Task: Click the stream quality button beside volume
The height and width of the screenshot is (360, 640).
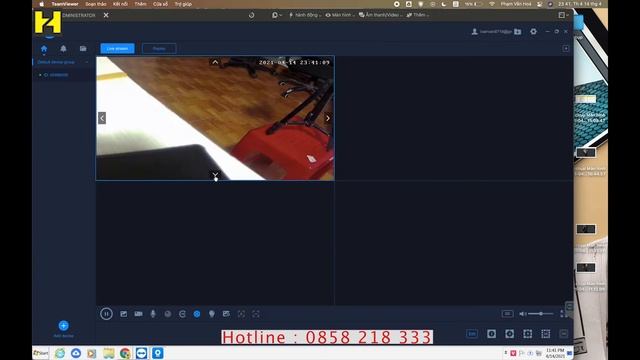Action: (507, 313)
